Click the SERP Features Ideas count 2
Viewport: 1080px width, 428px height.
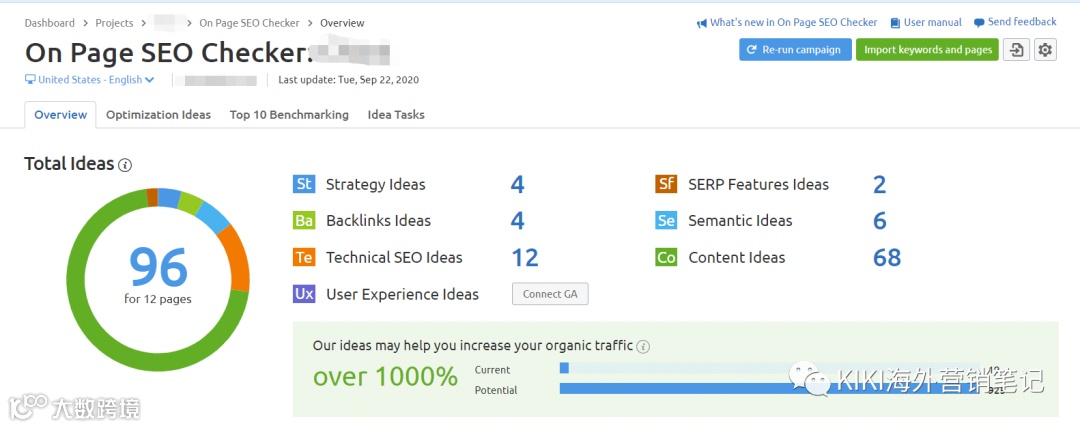[880, 185]
